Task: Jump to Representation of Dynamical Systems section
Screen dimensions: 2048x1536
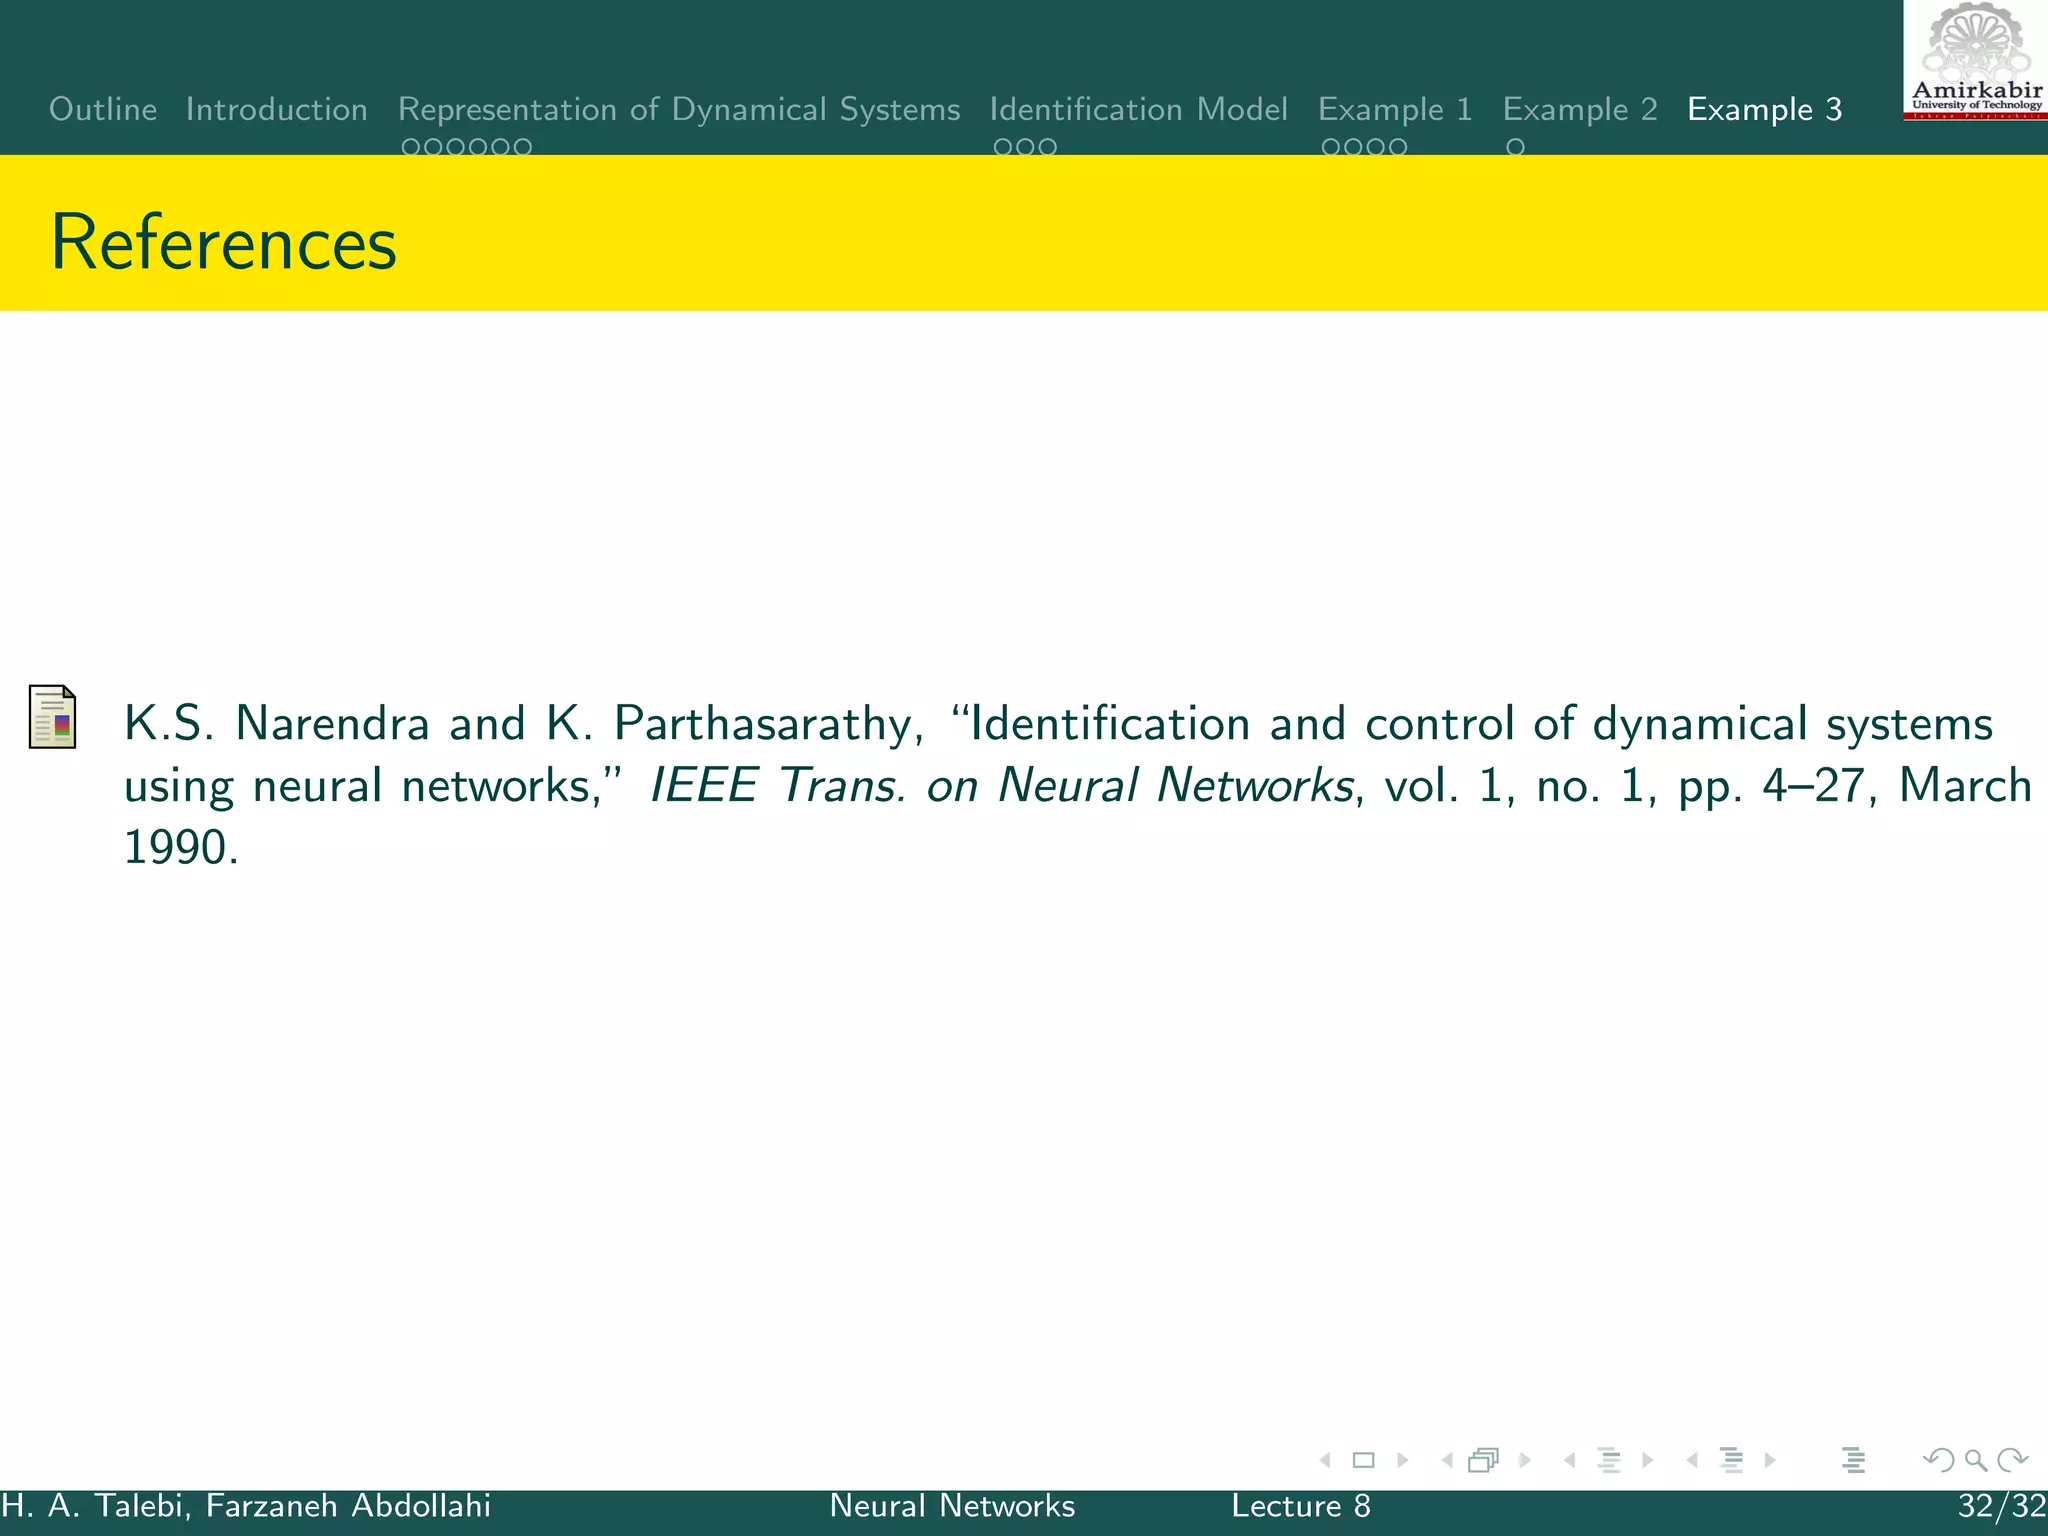Action: [x=679, y=109]
